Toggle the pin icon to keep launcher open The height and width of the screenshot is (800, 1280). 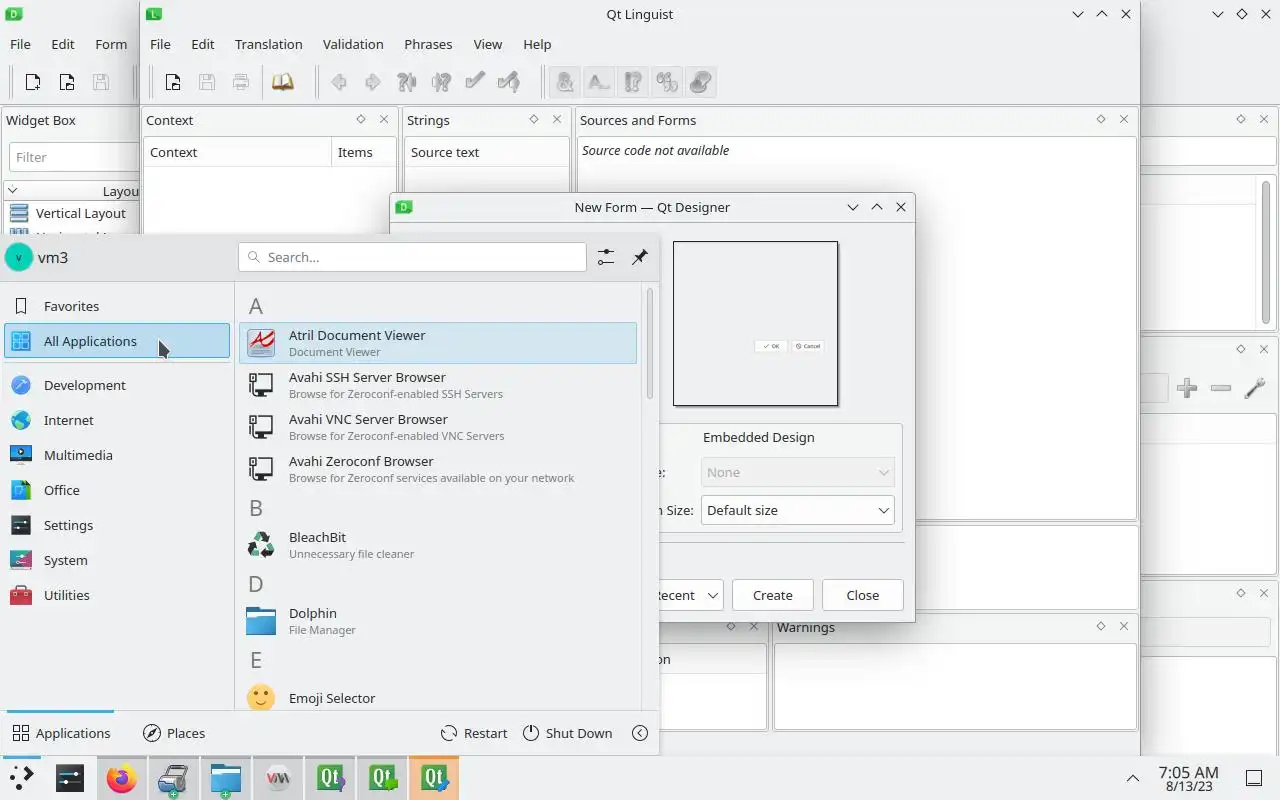click(x=640, y=257)
